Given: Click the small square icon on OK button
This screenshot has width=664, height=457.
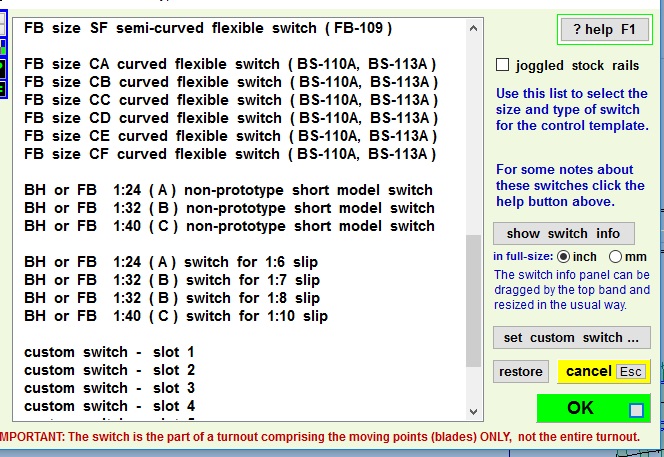Looking at the screenshot, I should [x=636, y=410].
